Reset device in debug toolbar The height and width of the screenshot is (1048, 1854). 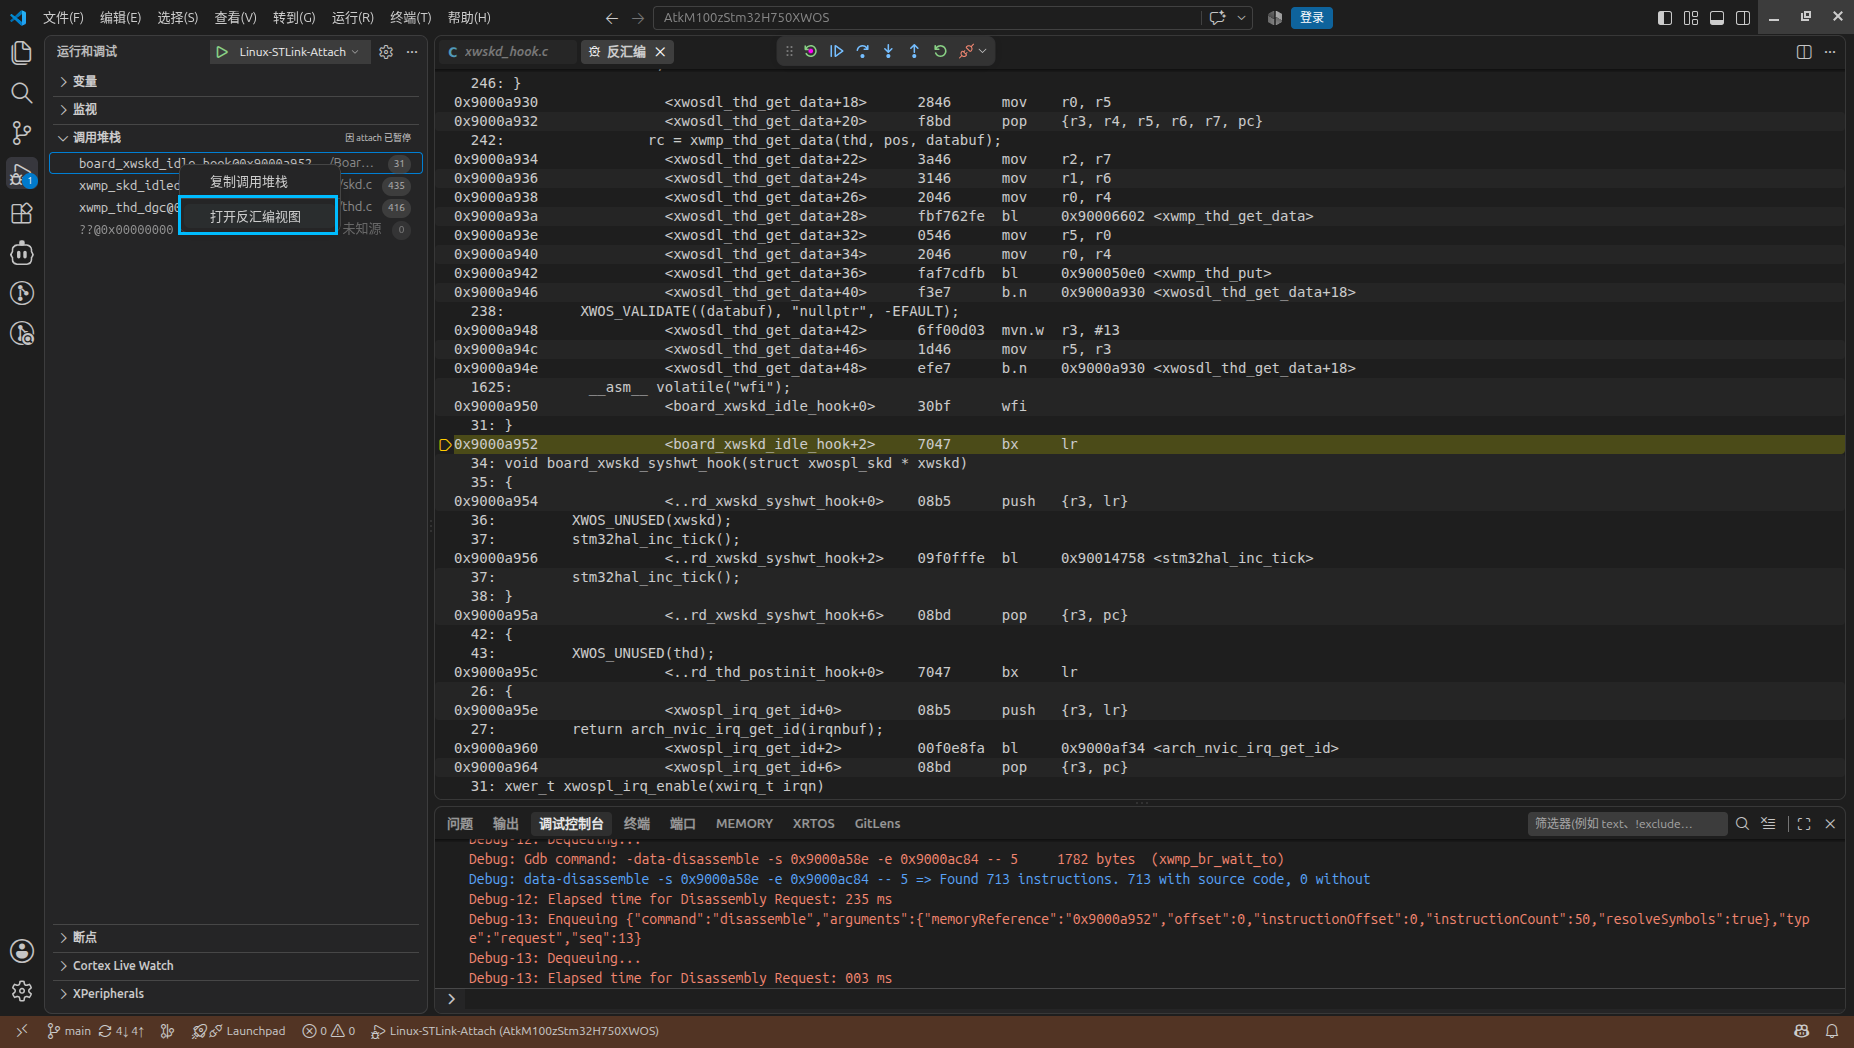(x=811, y=51)
